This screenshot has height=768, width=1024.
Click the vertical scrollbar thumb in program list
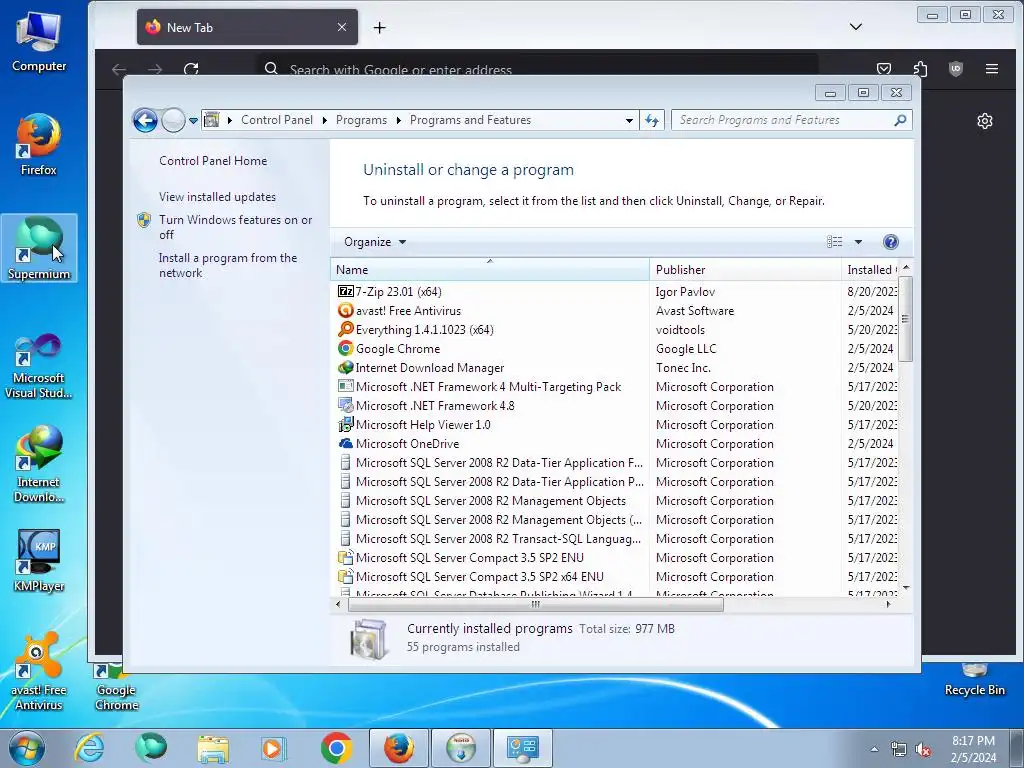(905, 319)
